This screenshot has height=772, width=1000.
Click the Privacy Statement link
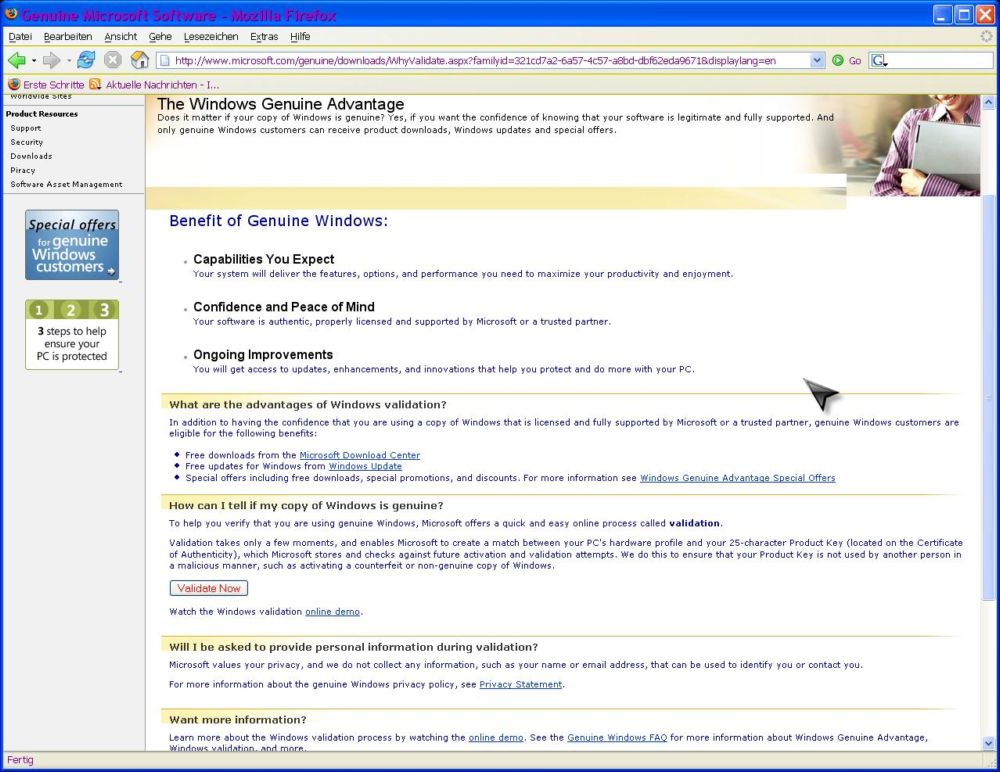[521, 685]
